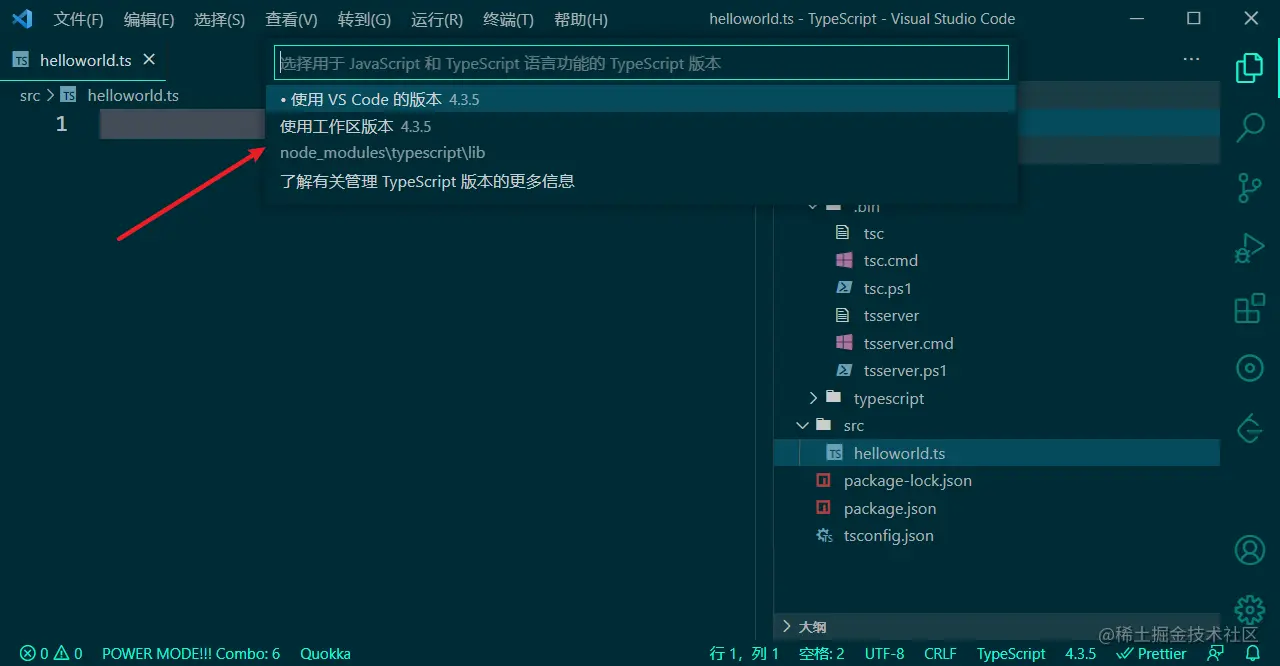Click the feedback icon in status bar

pos(1216,654)
